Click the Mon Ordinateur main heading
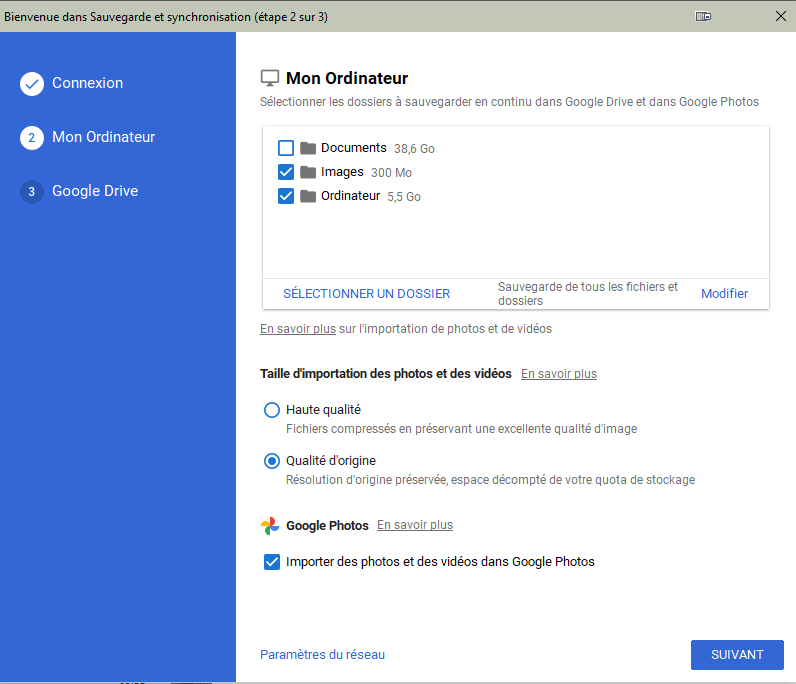Image resolution: width=796 pixels, height=684 pixels. tap(347, 78)
